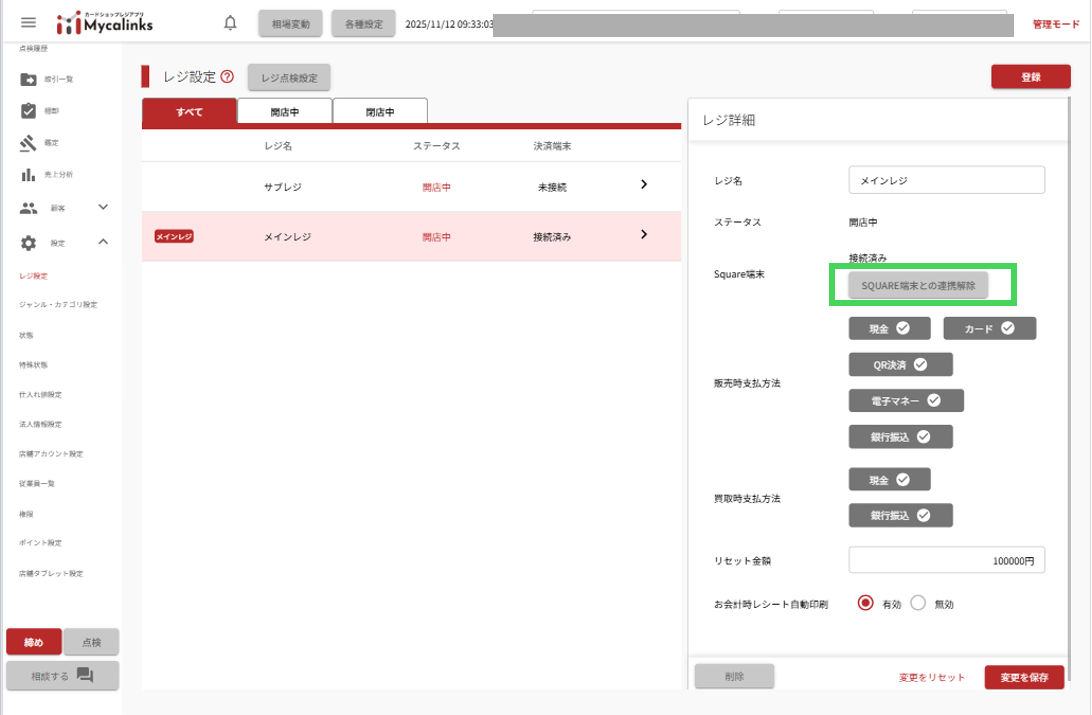Open the hamburger navigation menu
Screen dimensions: 1092x715
[28, 23]
